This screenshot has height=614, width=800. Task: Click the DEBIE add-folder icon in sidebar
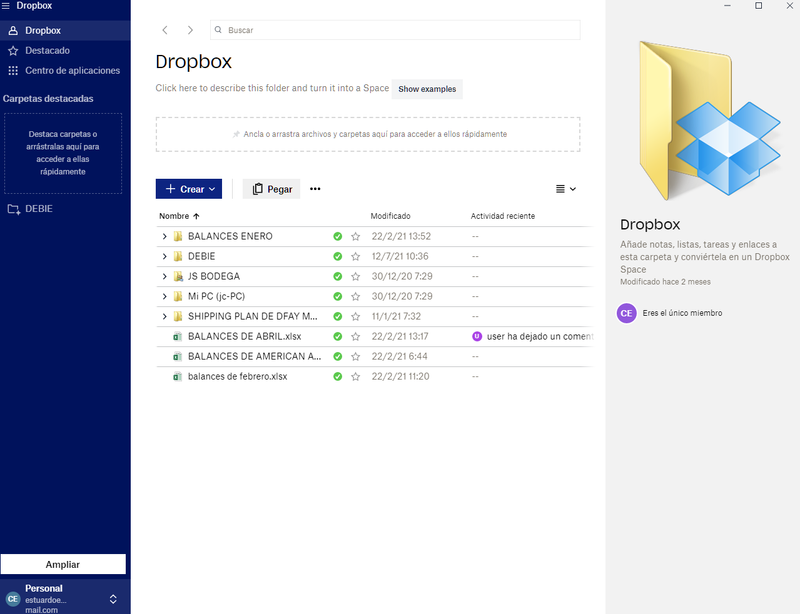(x=13, y=209)
